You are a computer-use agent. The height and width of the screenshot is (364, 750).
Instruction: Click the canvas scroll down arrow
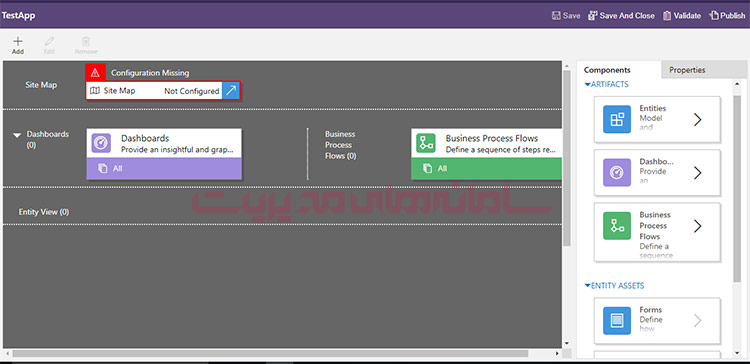(x=567, y=343)
